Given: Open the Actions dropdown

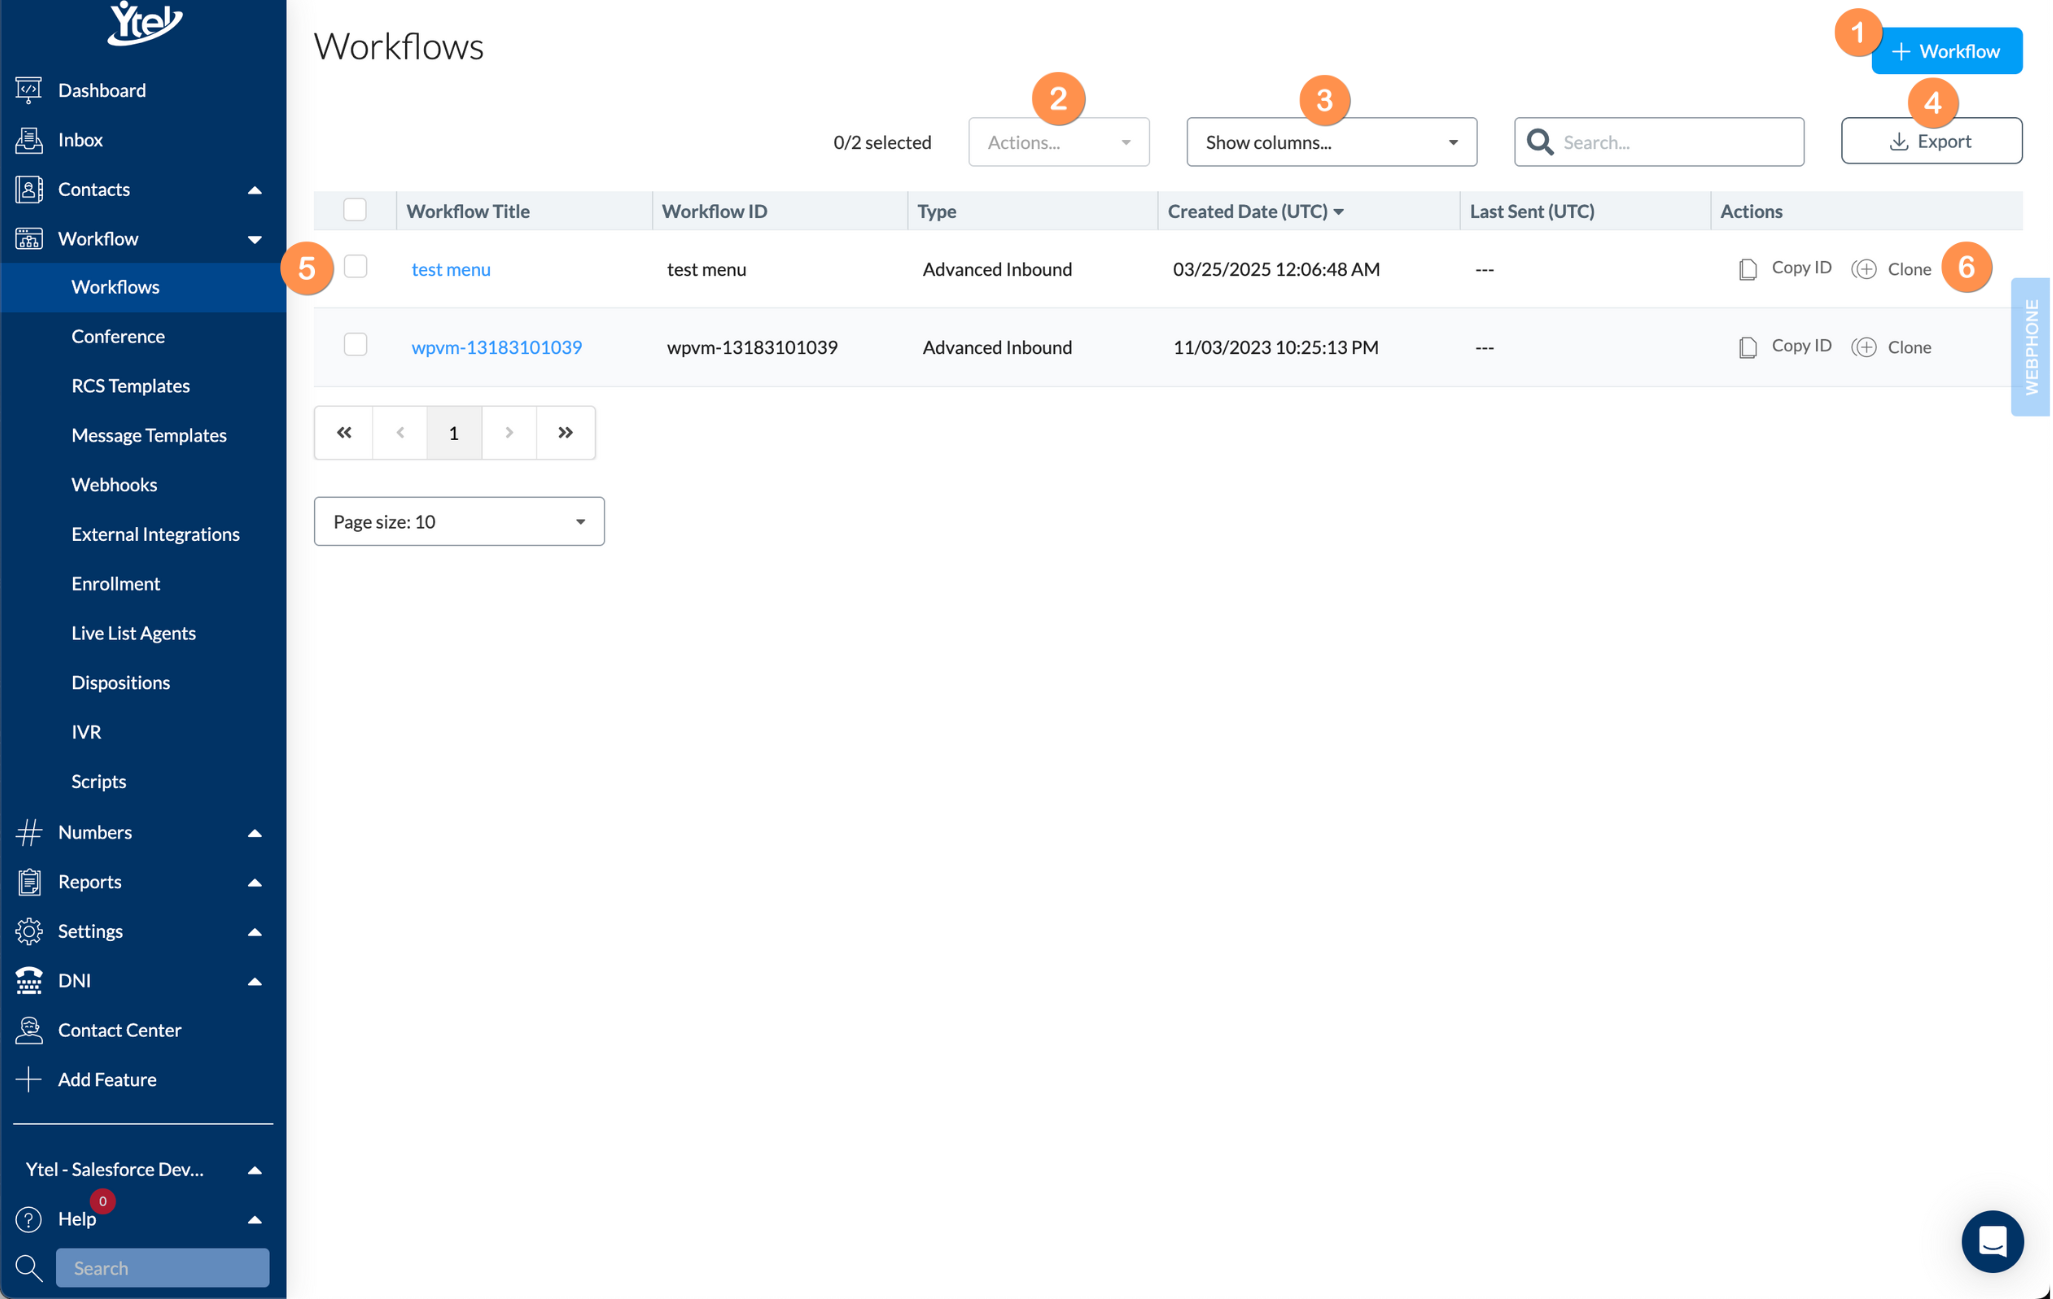Looking at the screenshot, I should 1058,141.
